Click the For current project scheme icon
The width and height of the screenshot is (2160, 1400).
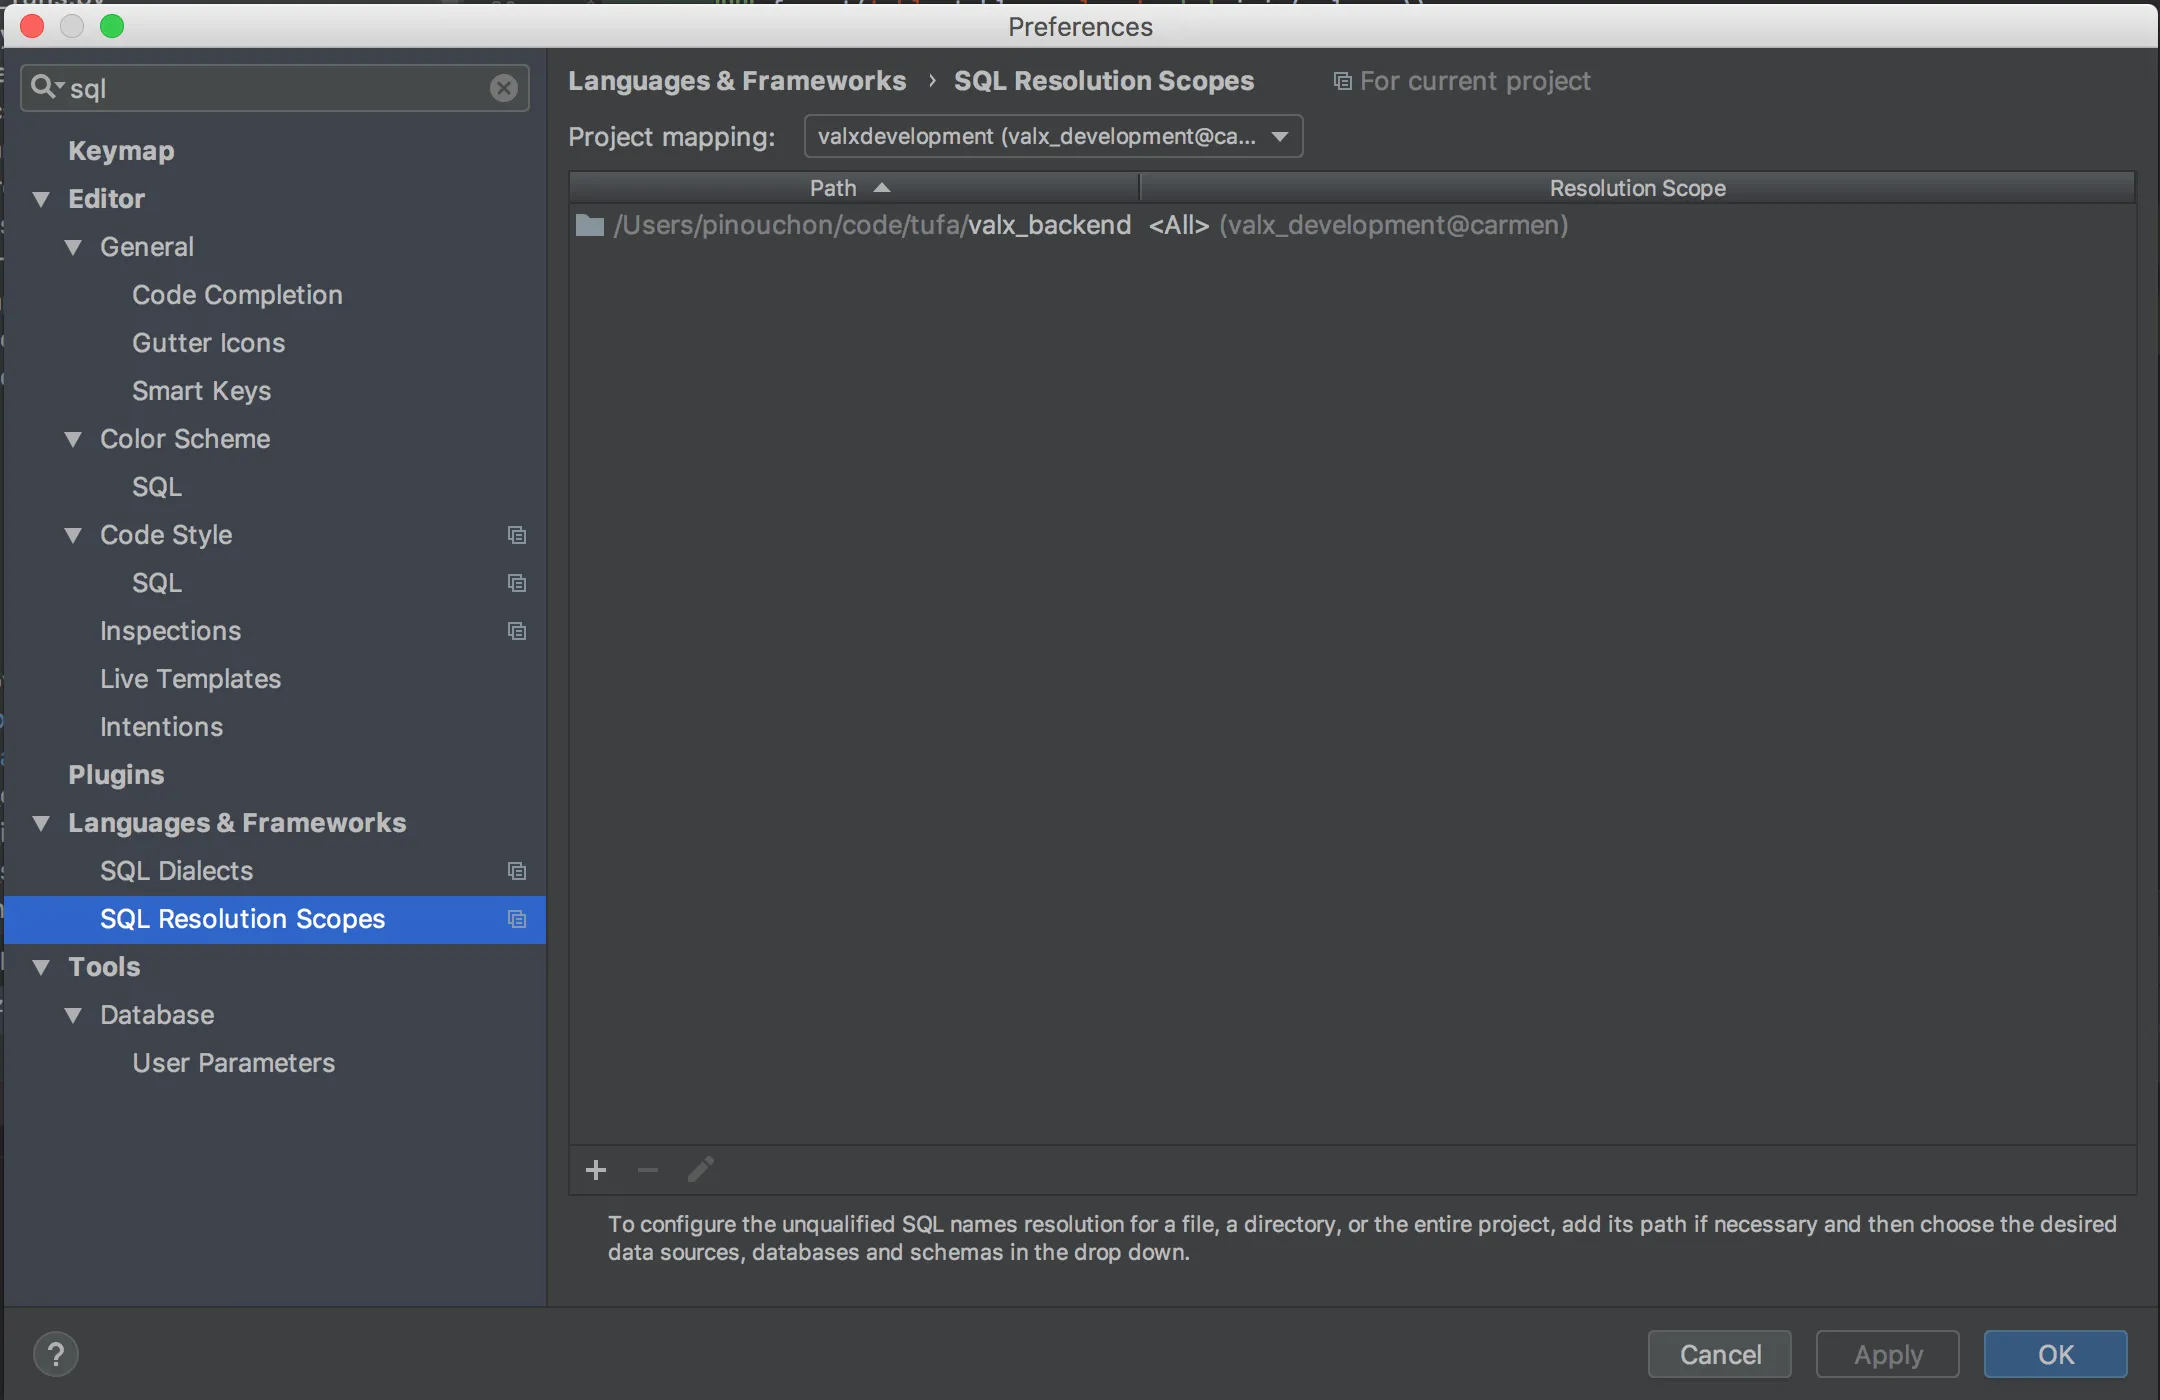pyautogui.click(x=1341, y=81)
